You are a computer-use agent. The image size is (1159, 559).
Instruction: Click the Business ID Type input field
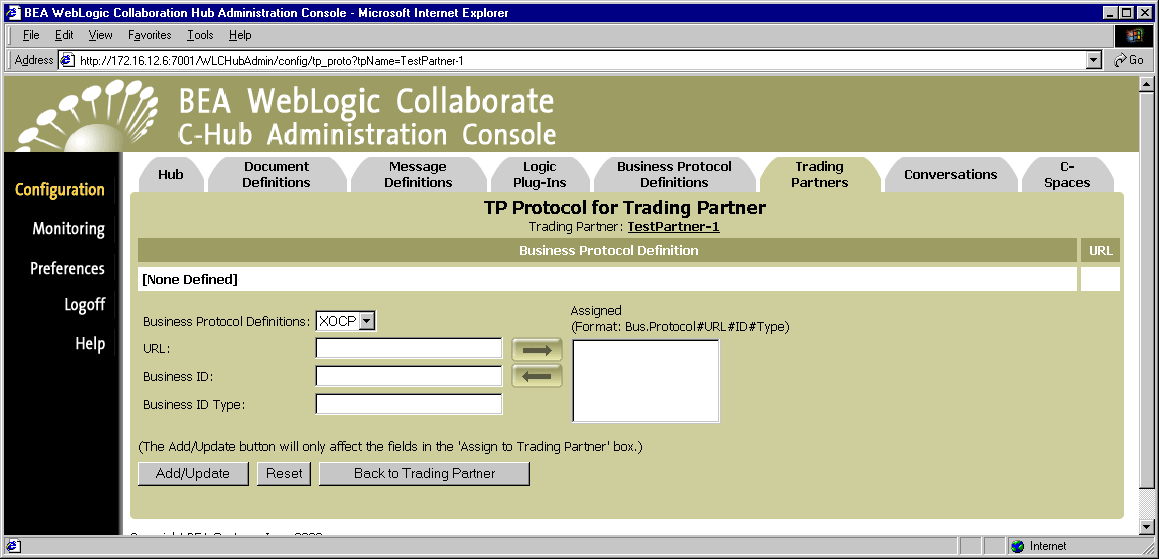tap(409, 404)
